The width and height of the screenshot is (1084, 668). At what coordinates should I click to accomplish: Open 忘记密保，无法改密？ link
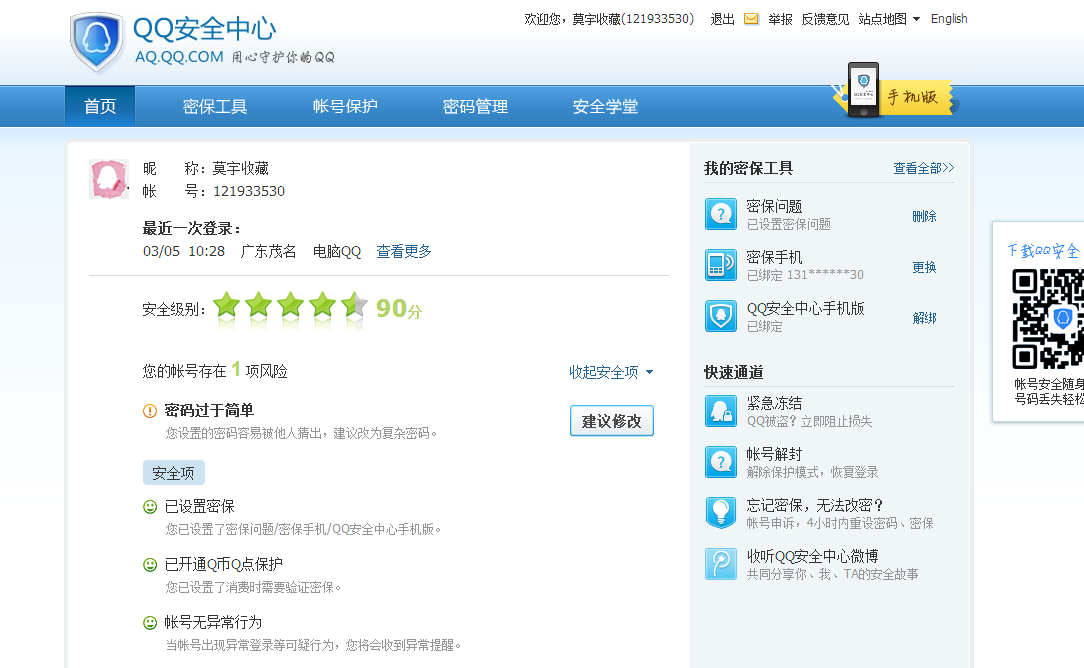coord(815,505)
